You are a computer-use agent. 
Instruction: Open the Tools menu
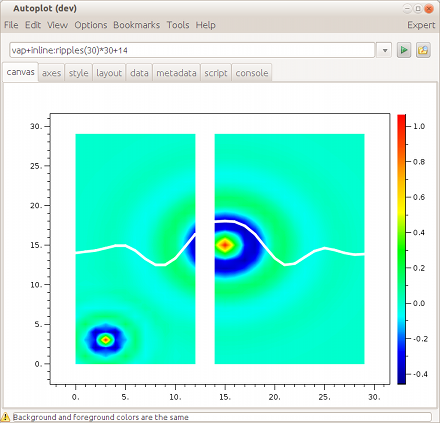(x=178, y=25)
